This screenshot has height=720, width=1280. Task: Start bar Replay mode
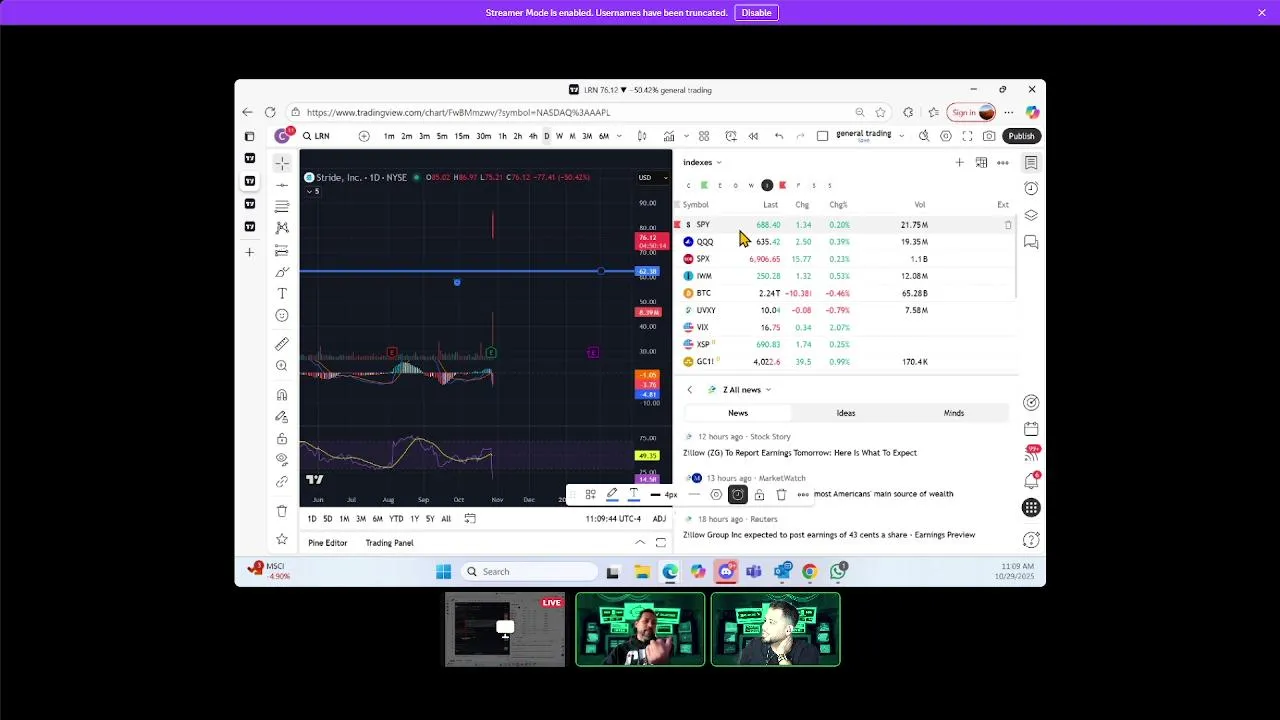coord(753,136)
